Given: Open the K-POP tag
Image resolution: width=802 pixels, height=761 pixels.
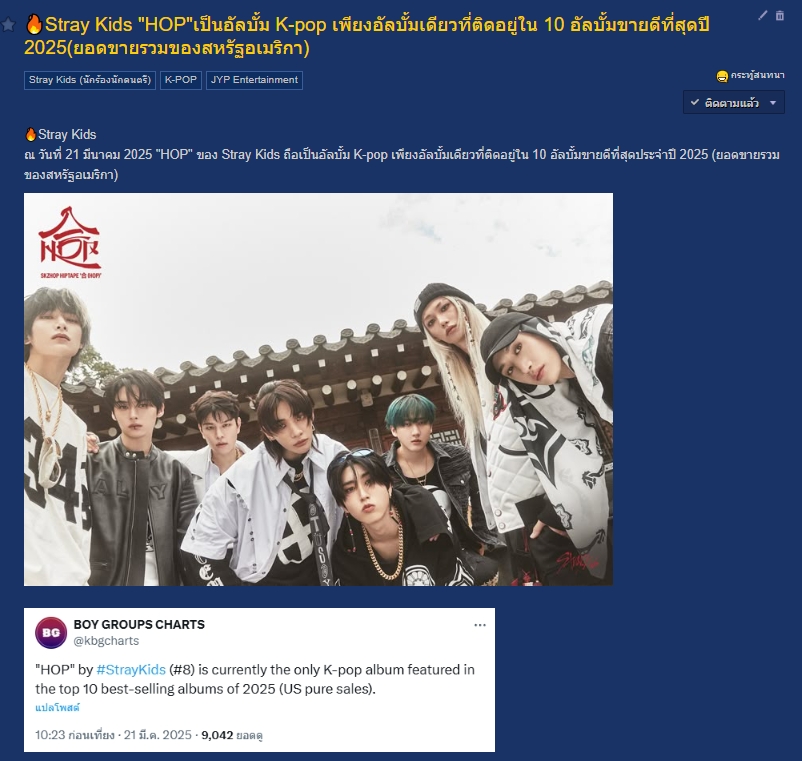Looking at the screenshot, I should (x=181, y=80).
